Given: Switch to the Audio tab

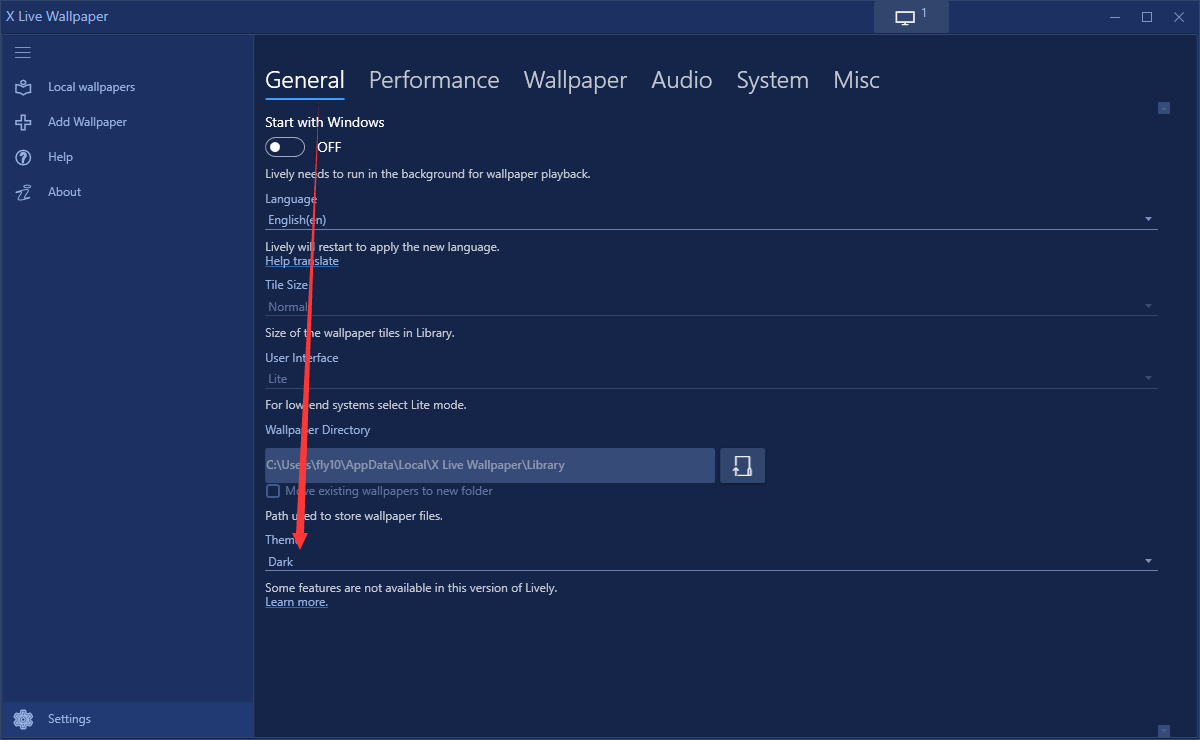Looking at the screenshot, I should 682,81.
